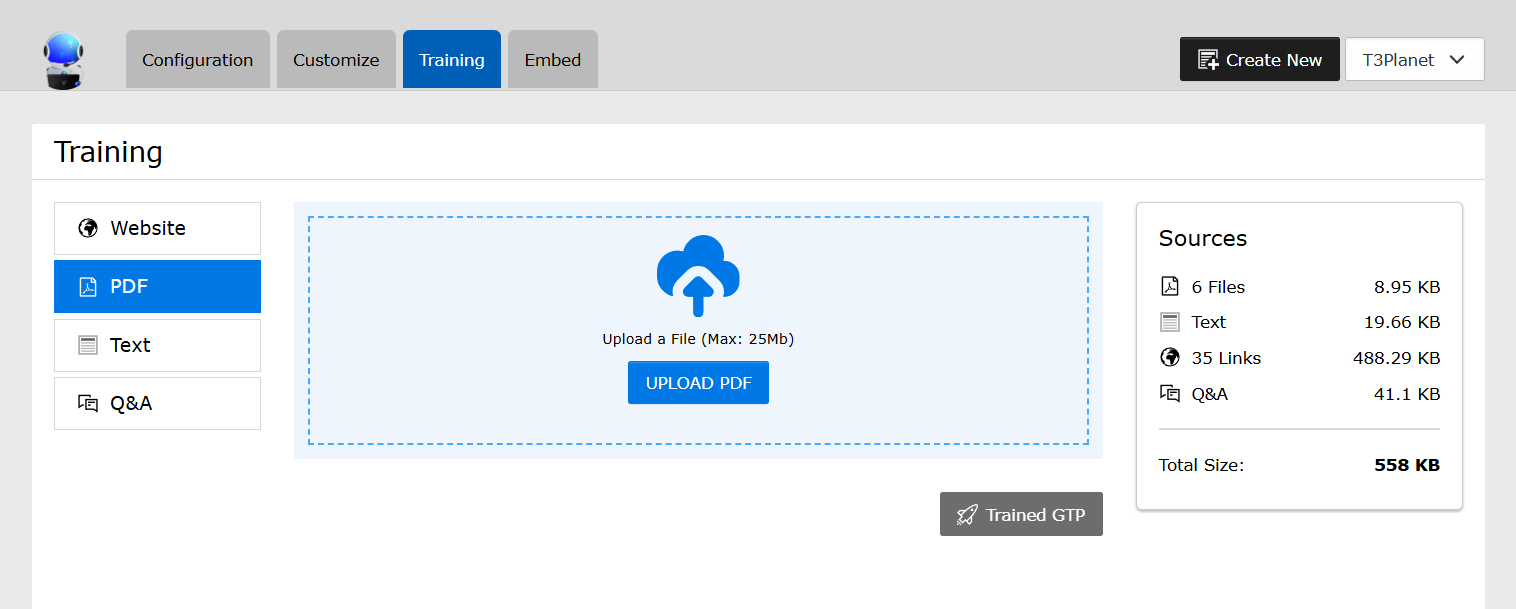Click the PDF icon next to 6 Files
The height and width of the screenshot is (609, 1516).
click(1170, 287)
